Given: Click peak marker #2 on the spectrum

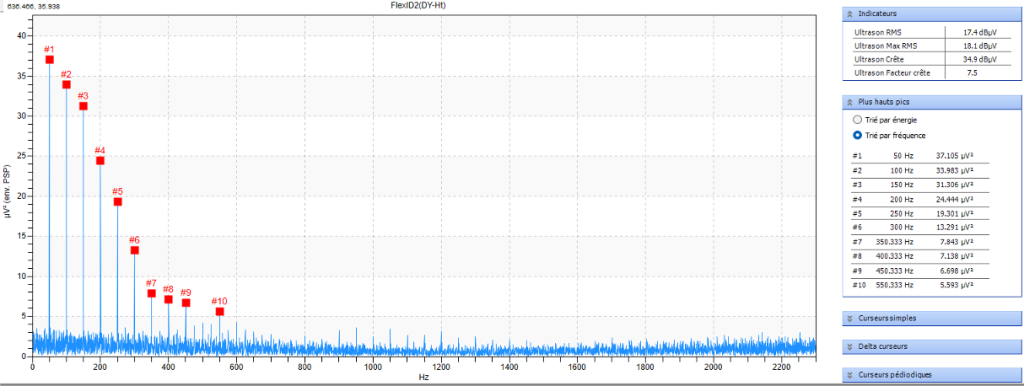Looking at the screenshot, I should [67, 84].
